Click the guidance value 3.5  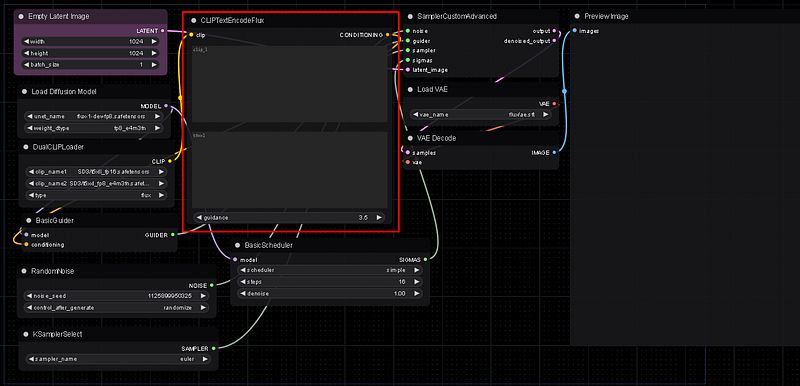pos(363,217)
